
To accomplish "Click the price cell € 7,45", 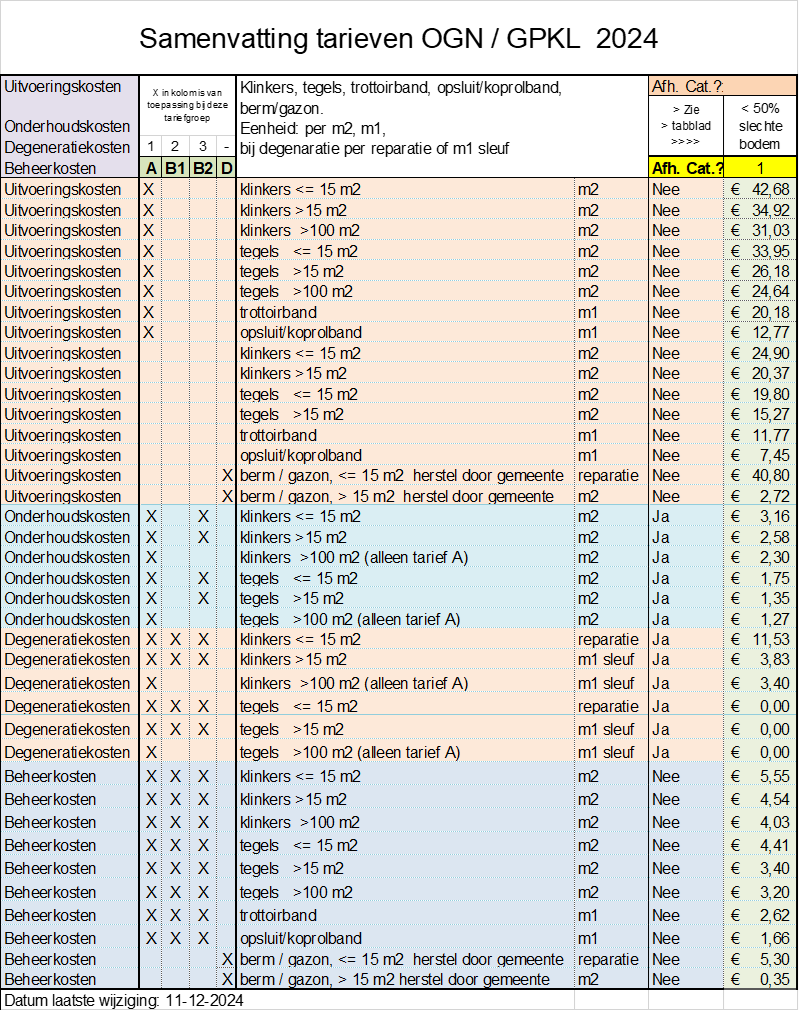I will pyautogui.click(x=760, y=455).
